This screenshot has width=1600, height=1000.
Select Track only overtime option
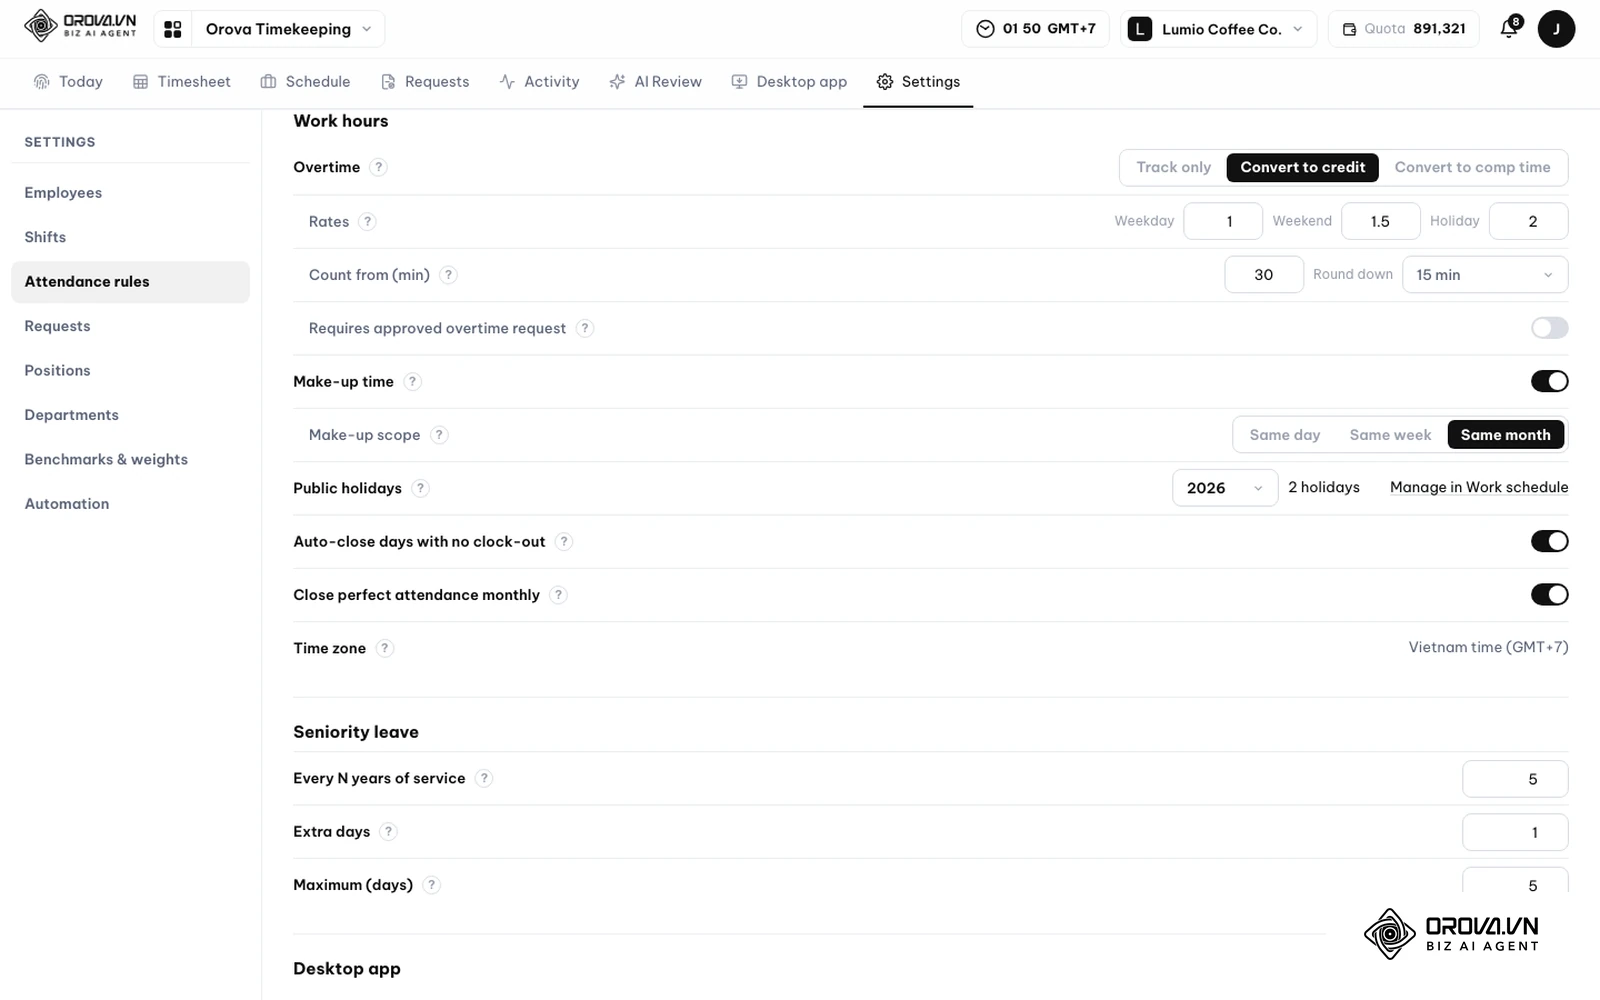(1173, 167)
